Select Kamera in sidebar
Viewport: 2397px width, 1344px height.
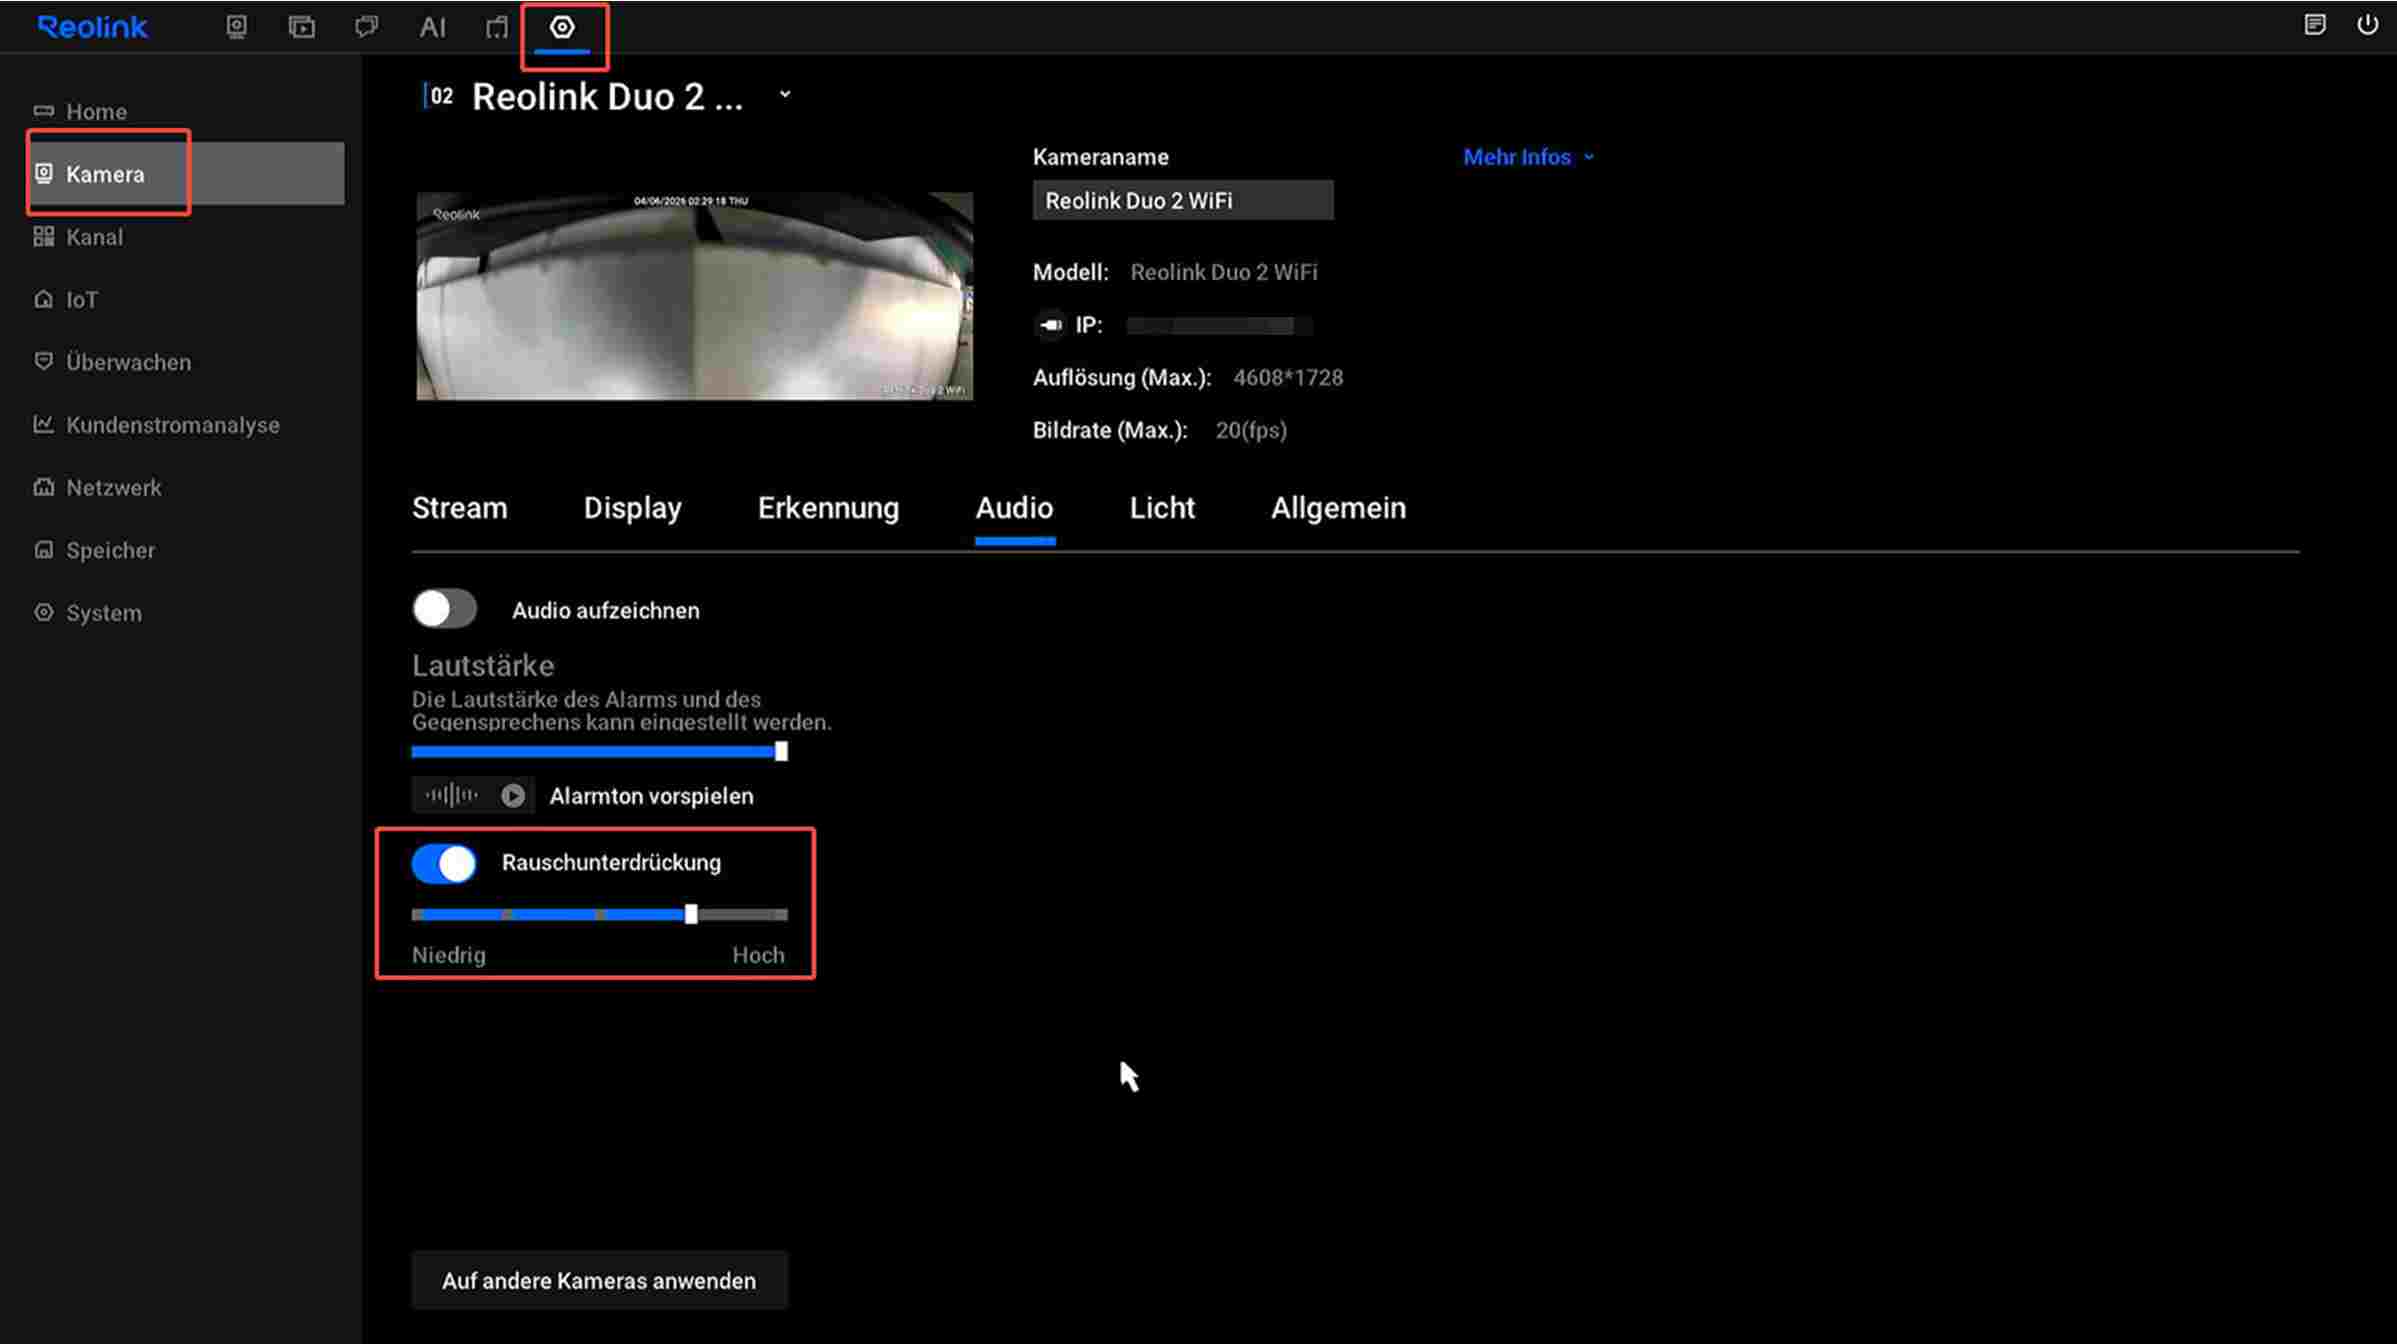point(188,173)
